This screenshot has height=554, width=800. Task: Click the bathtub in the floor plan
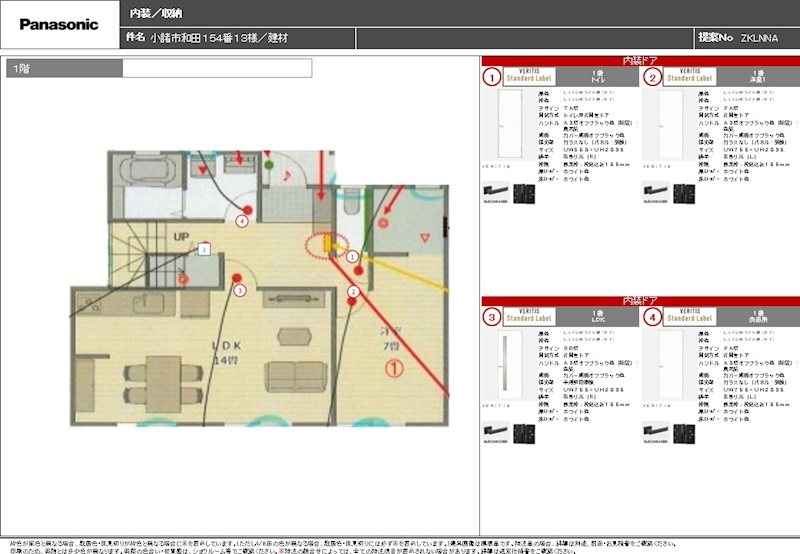(147, 170)
